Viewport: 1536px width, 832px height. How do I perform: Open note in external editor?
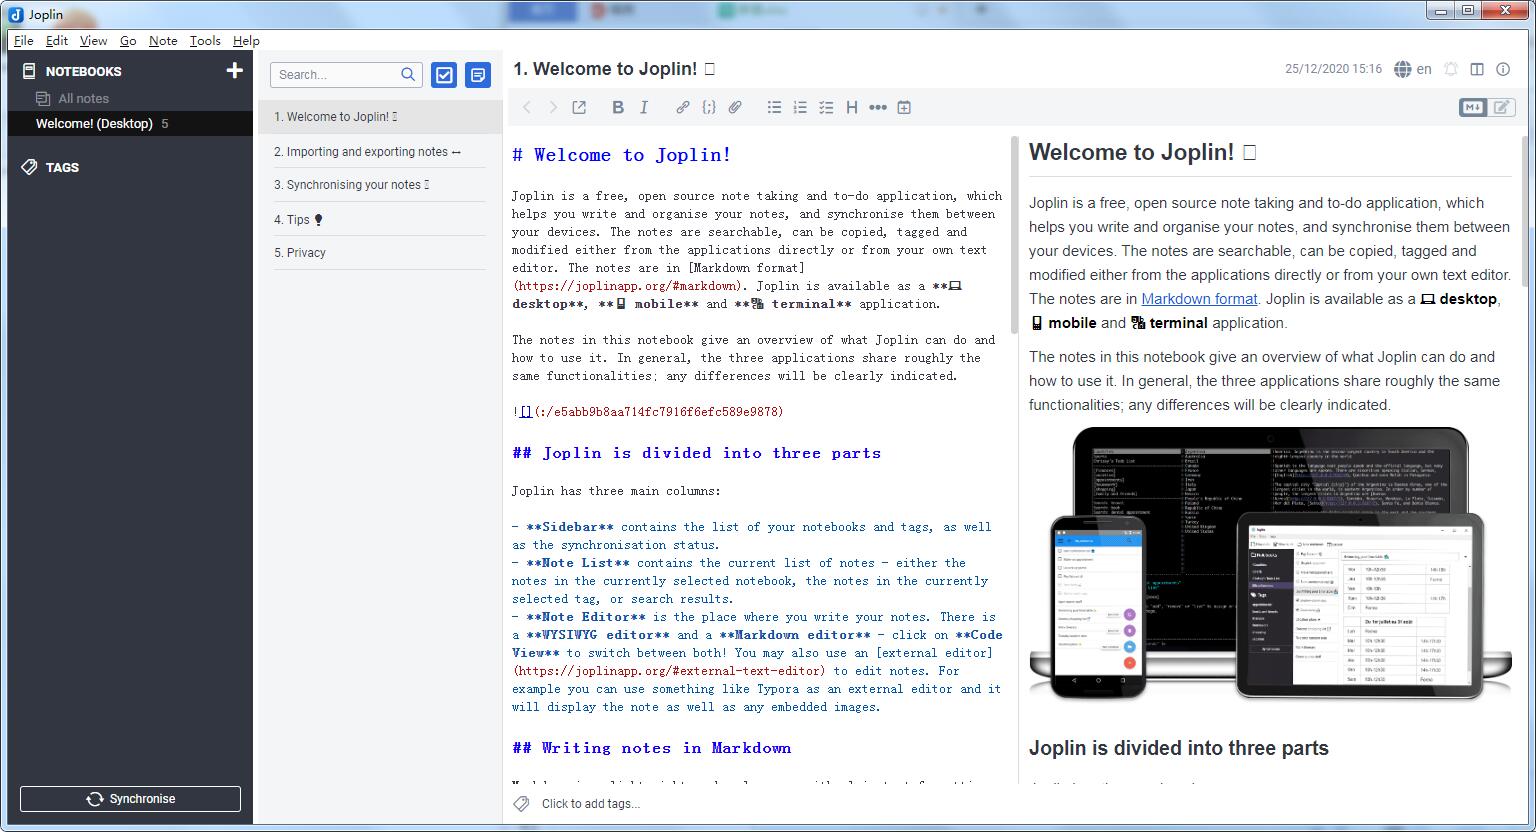click(x=579, y=107)
